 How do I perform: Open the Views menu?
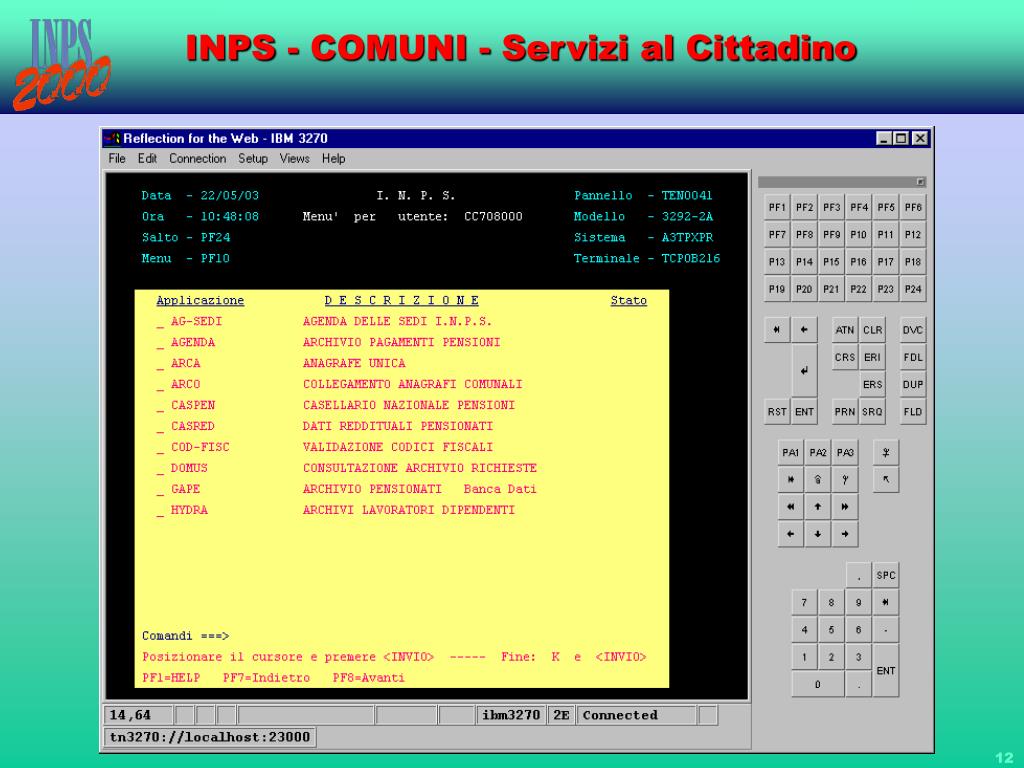pos(295,159)
